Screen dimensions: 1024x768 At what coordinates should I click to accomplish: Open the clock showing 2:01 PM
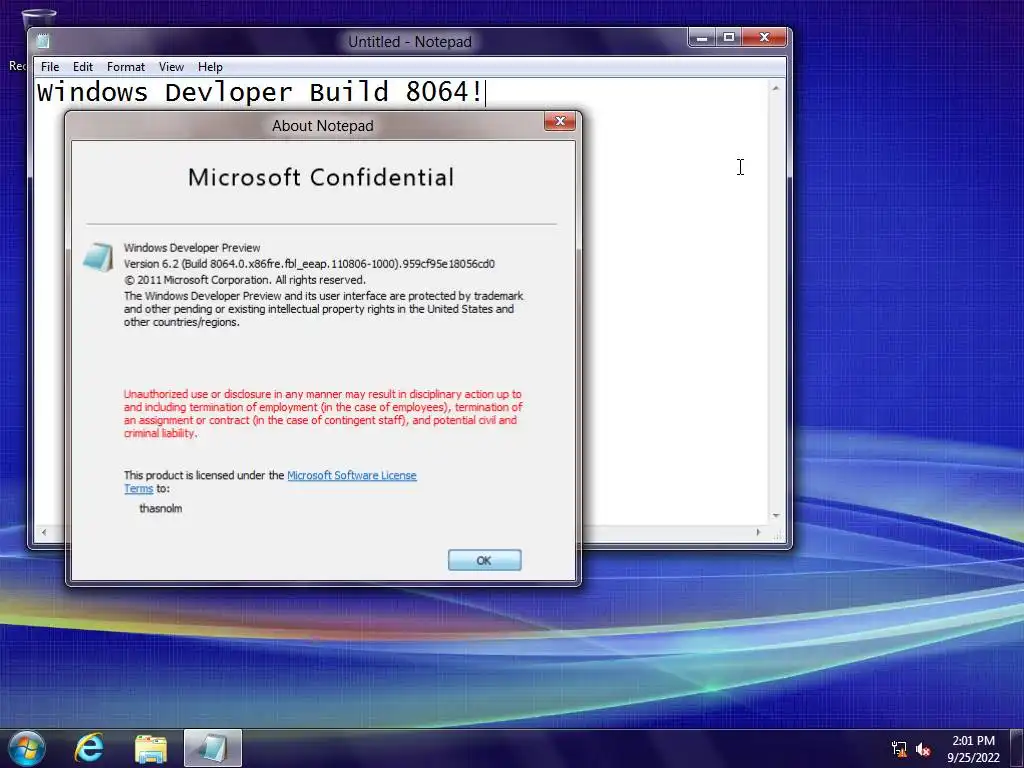click(973, 749)
